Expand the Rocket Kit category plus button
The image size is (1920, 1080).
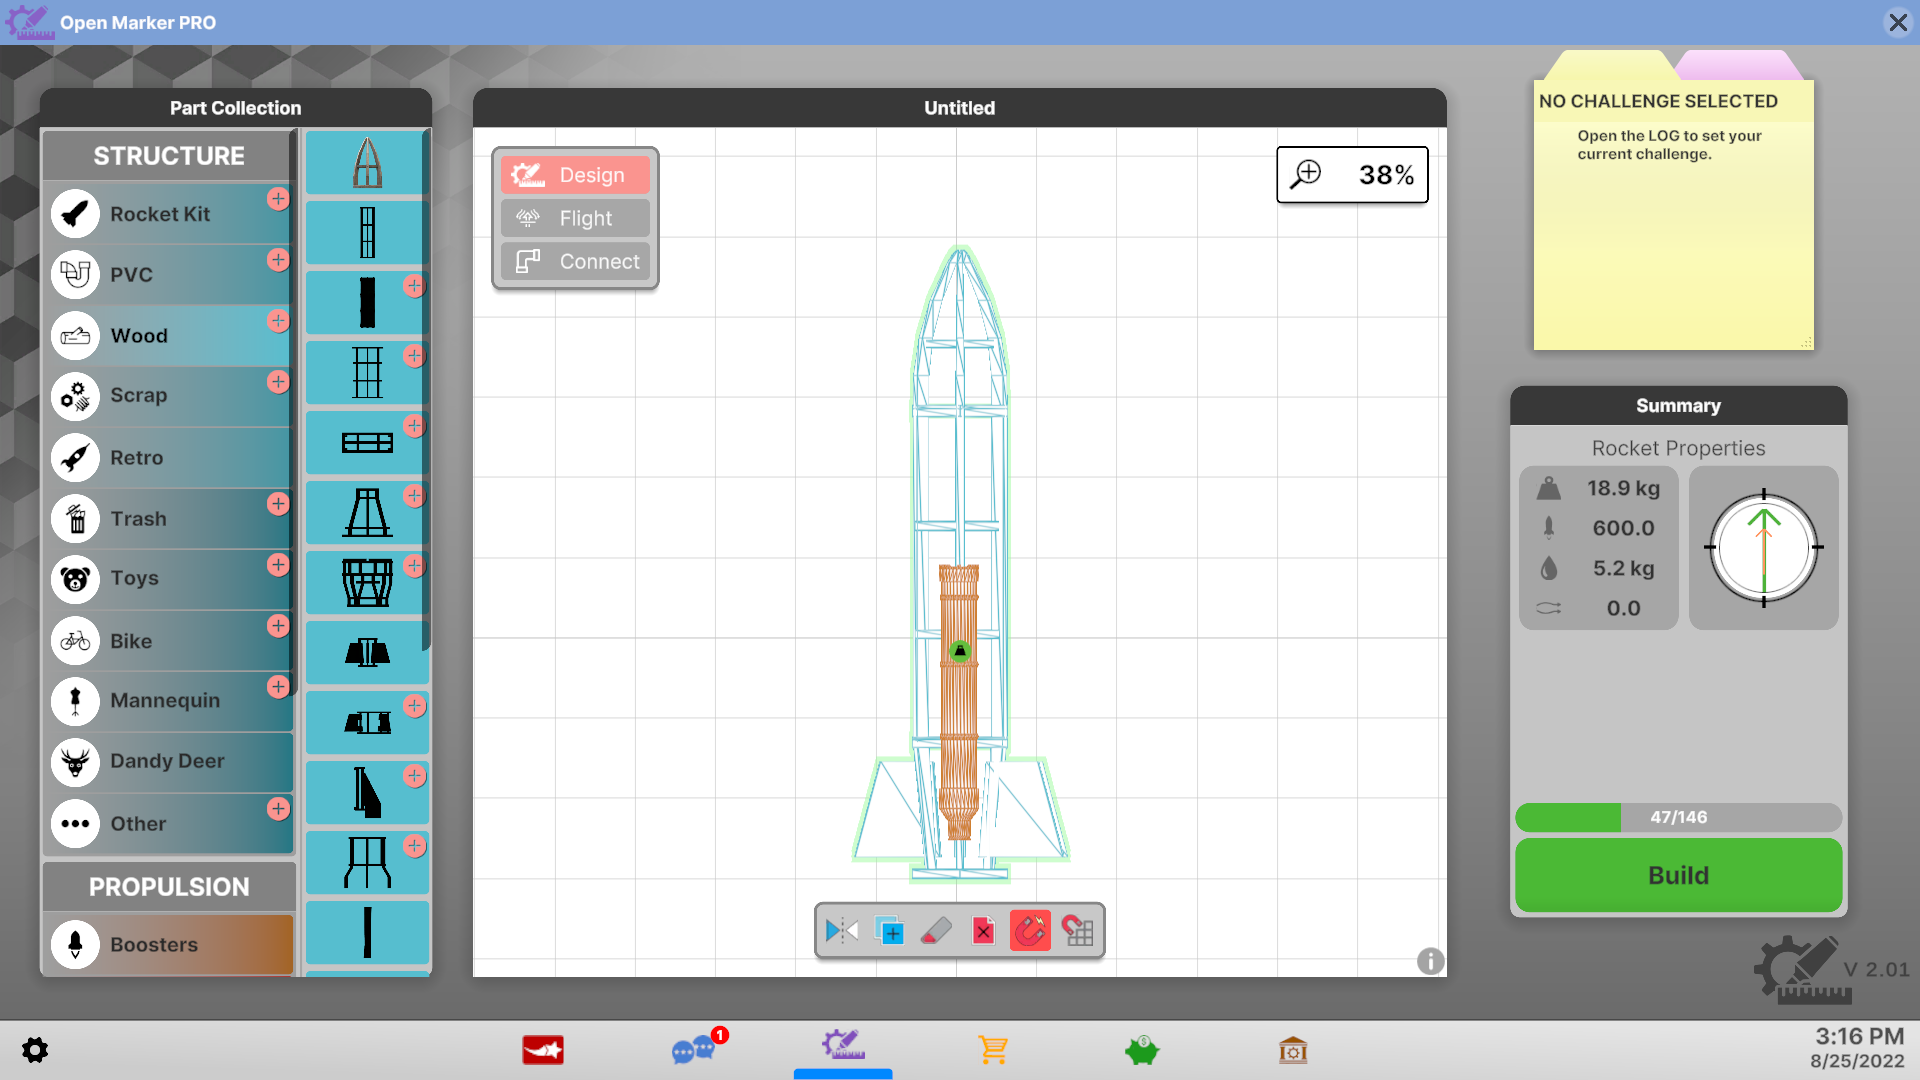[x=278, y=198]
